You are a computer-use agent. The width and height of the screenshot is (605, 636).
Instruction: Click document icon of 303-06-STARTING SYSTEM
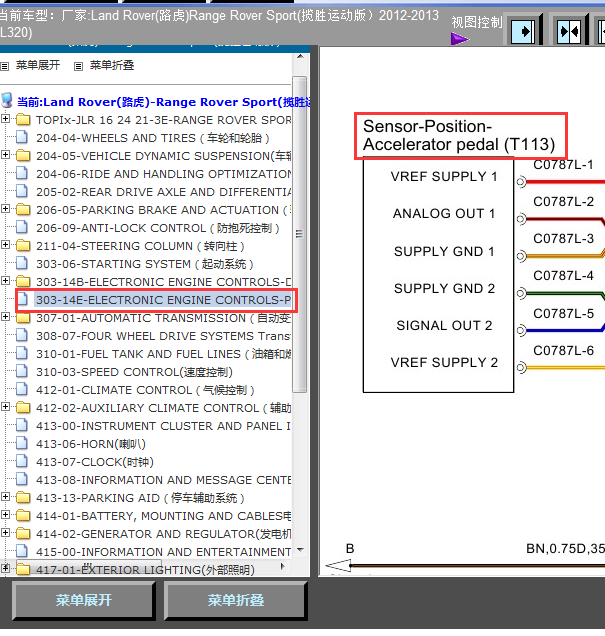tap(22, 263)
